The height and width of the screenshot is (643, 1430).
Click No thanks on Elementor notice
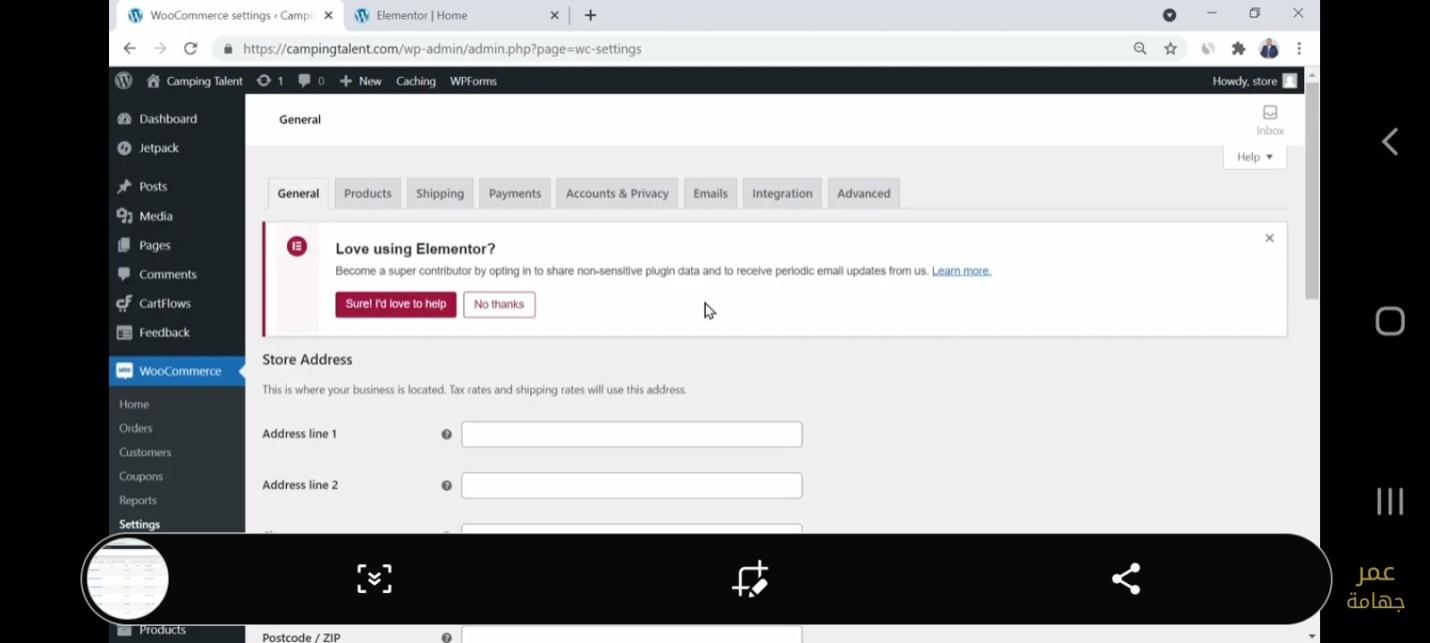(499, 304)
